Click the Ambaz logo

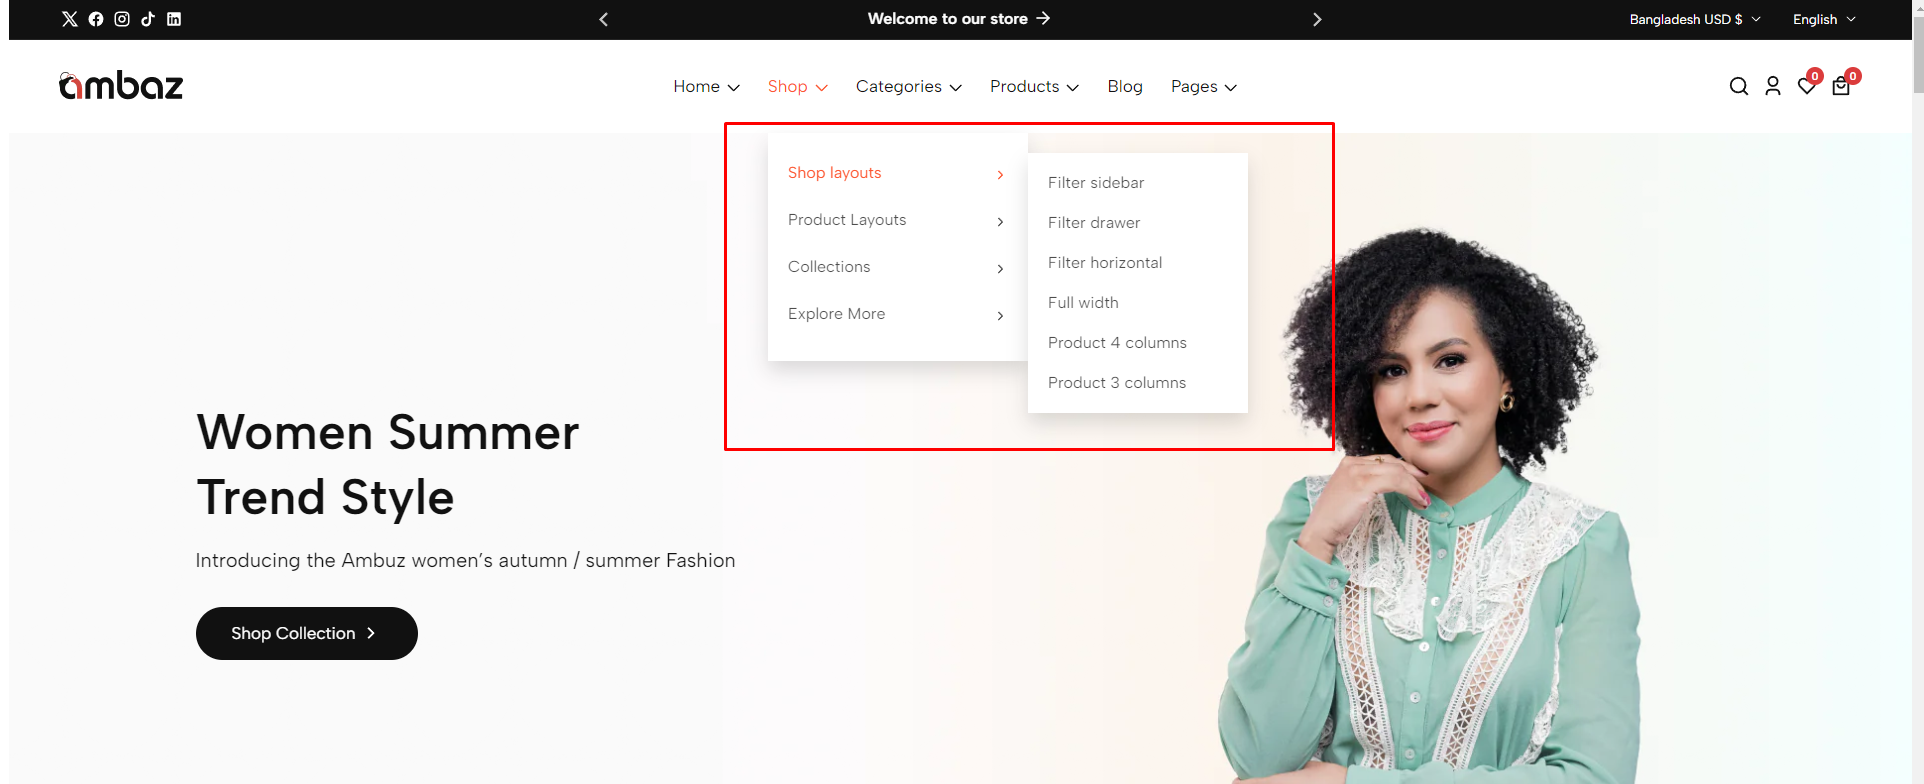tap(121, 86)
